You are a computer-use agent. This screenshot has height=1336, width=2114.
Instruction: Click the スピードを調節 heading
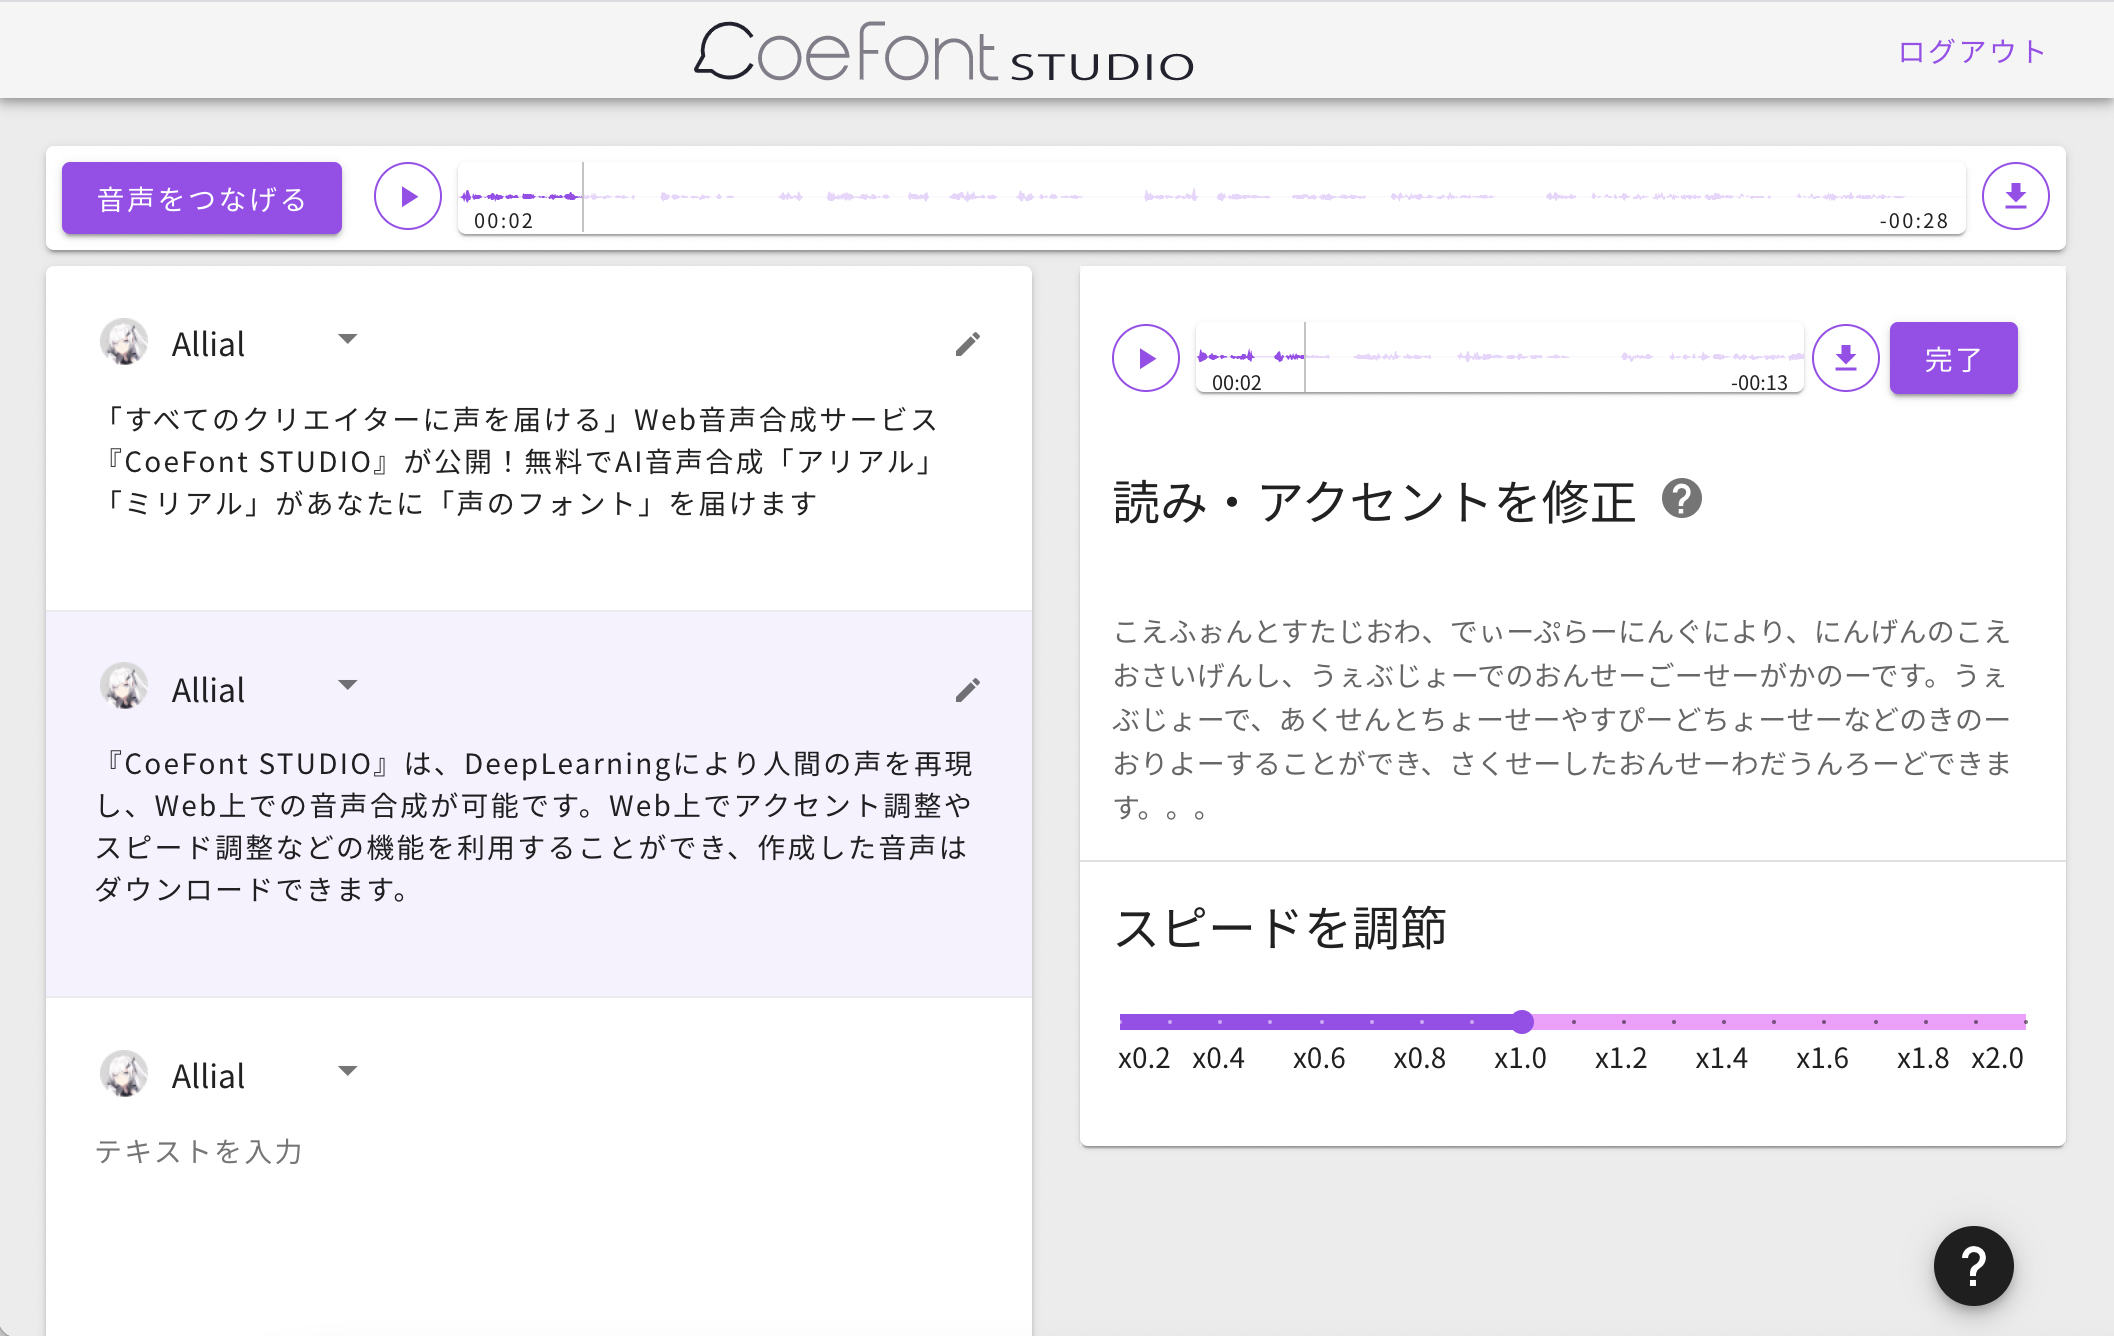click(1280, 928)
